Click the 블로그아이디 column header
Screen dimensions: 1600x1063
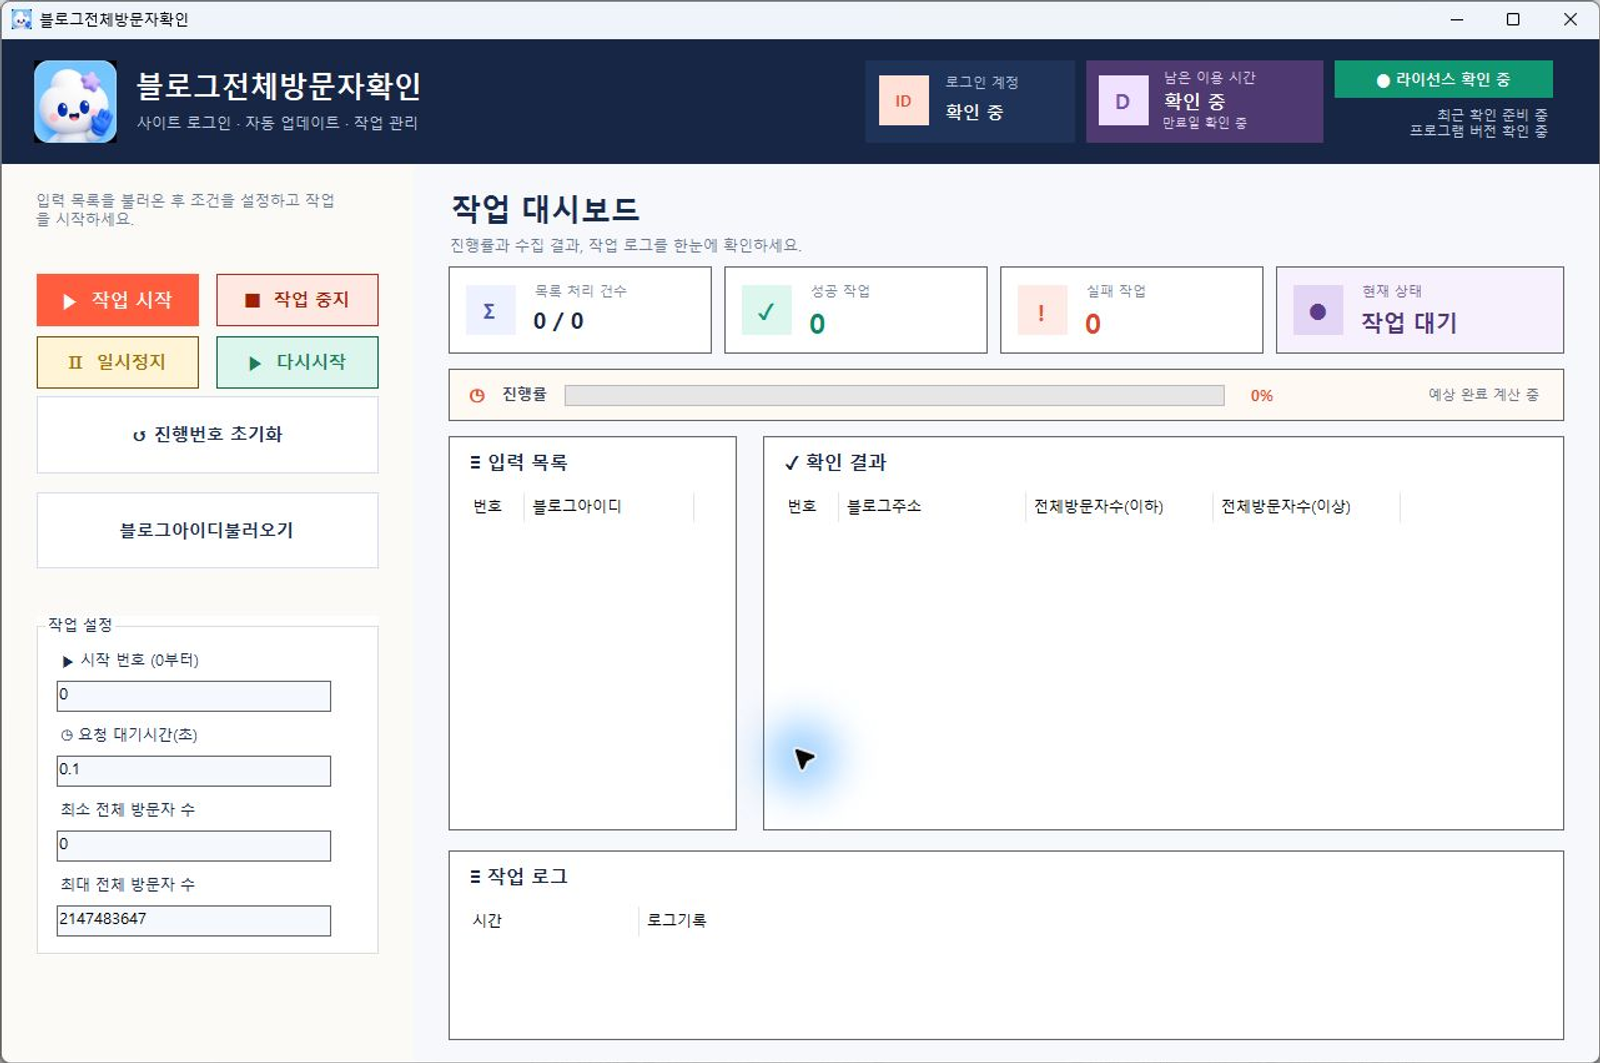(608, 506)
